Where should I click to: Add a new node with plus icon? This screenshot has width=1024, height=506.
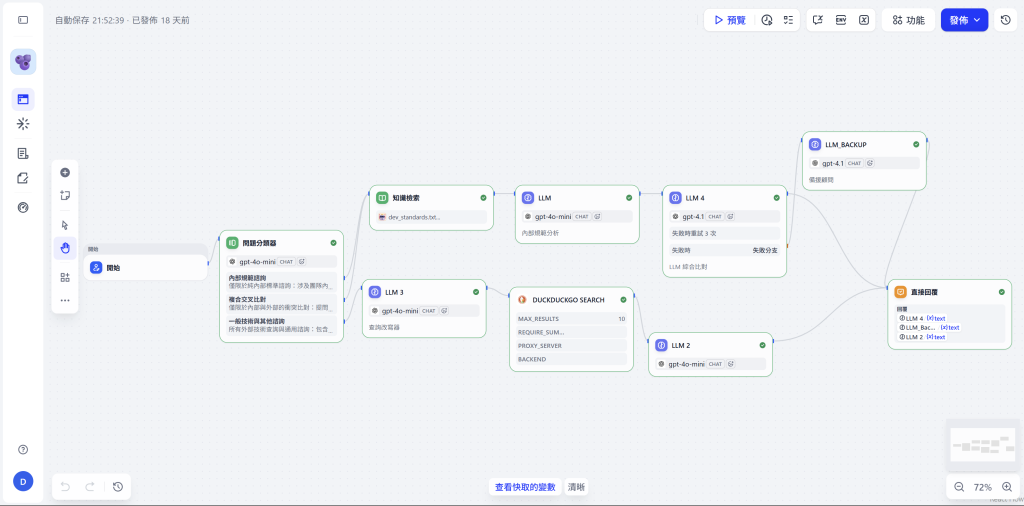pos(65,172)
